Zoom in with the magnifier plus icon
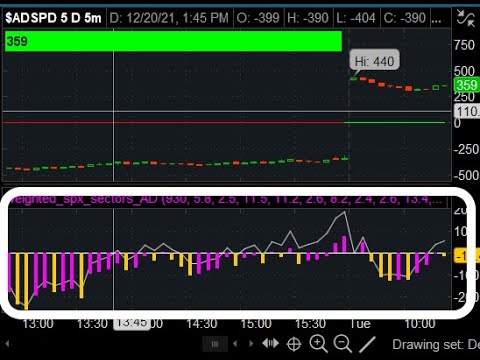Viewport: 480px width, 360px height. pyautogui.click(x=318, y=344)
